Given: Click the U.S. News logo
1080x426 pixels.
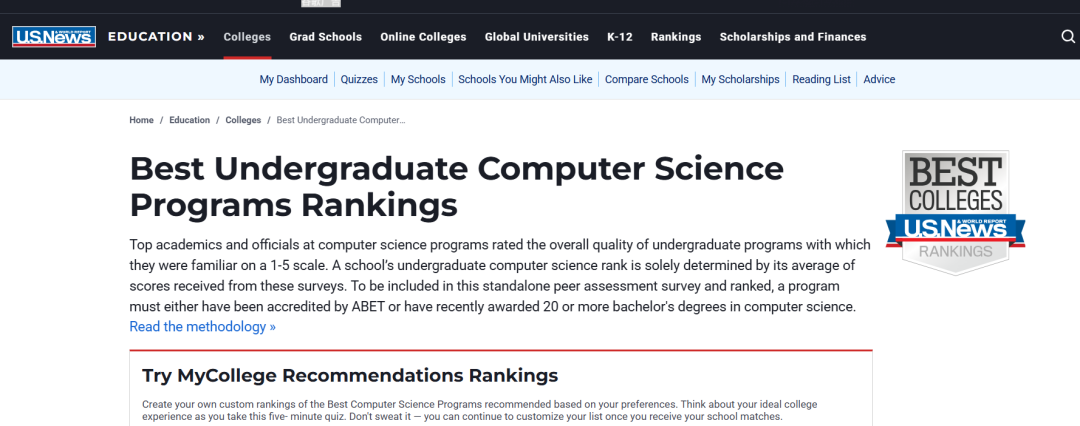Looking at the screenshot, I should (x=54, y=37).
